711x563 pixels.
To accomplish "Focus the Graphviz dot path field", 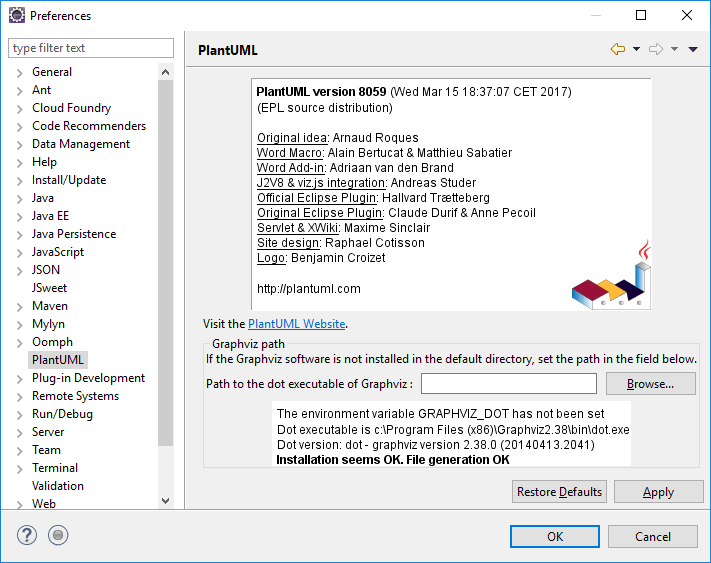I will coord(509,383).
